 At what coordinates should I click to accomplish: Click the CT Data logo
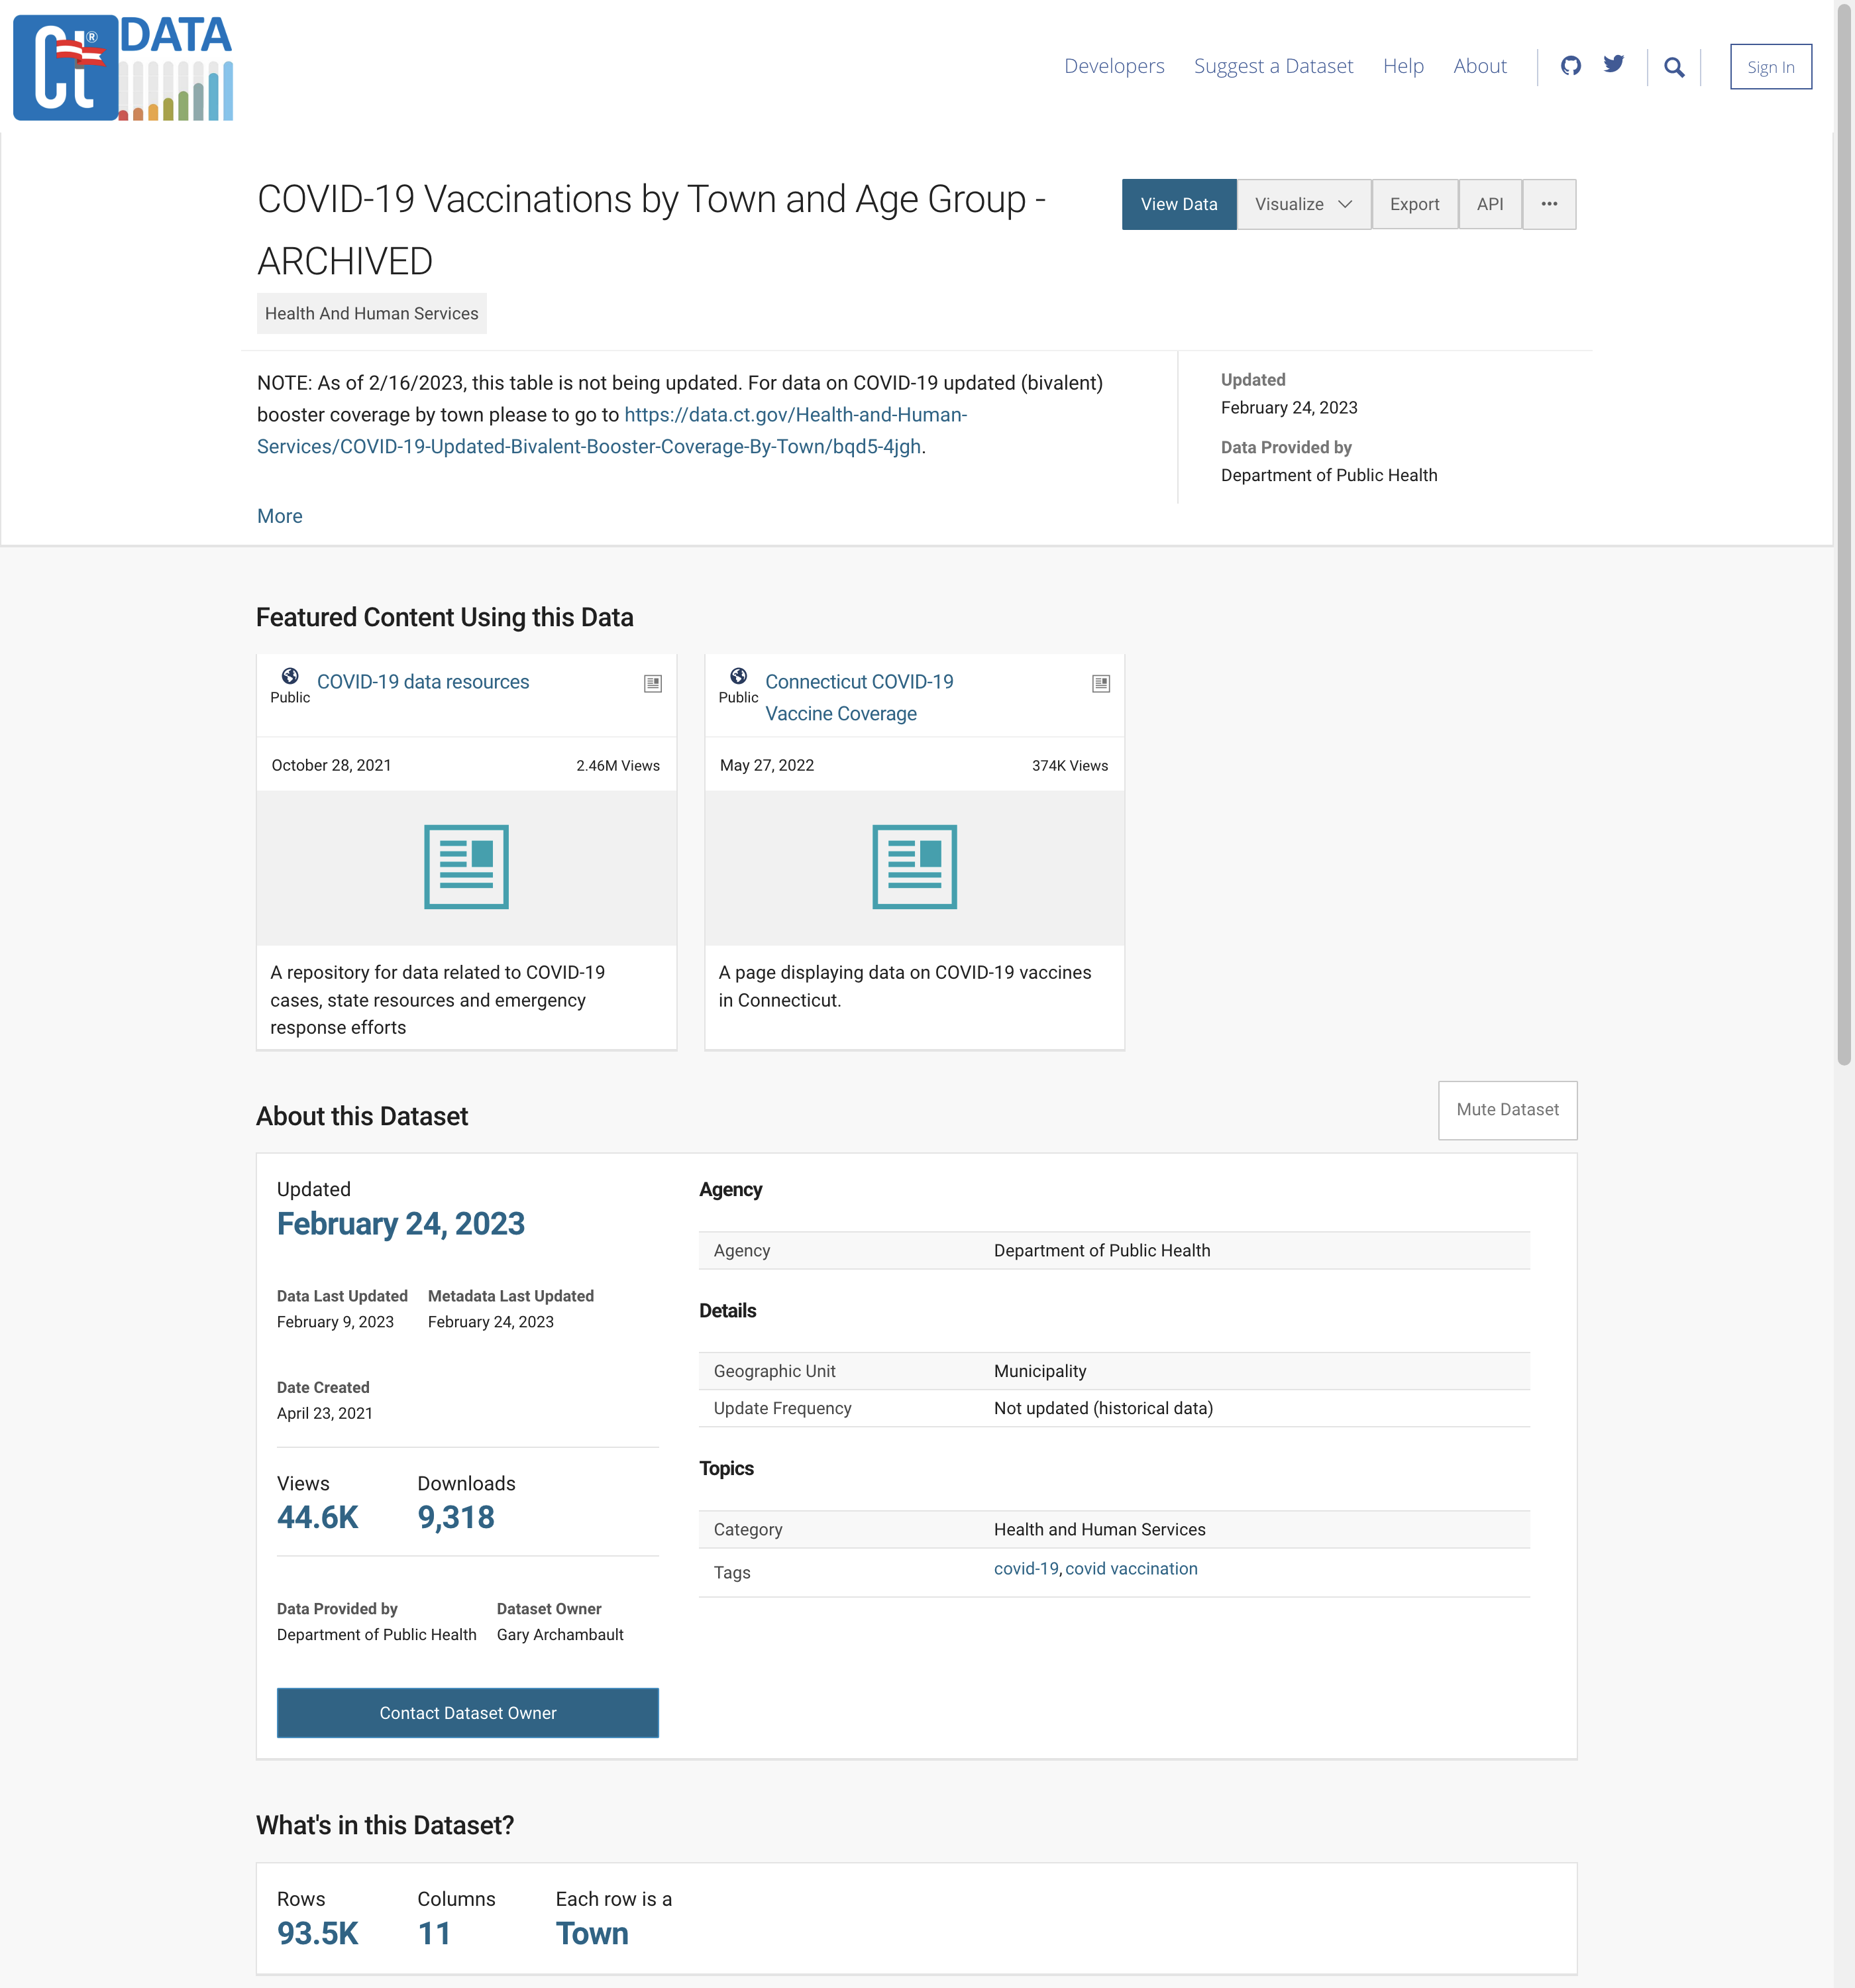point(123,68)
